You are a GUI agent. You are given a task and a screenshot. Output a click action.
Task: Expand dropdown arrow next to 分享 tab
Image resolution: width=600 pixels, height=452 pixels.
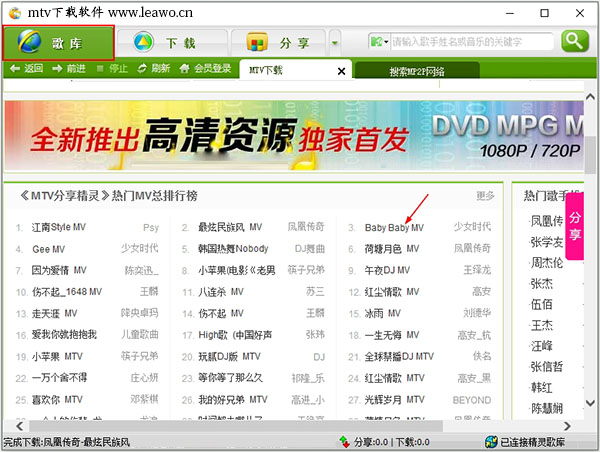(x=335, y=43)
